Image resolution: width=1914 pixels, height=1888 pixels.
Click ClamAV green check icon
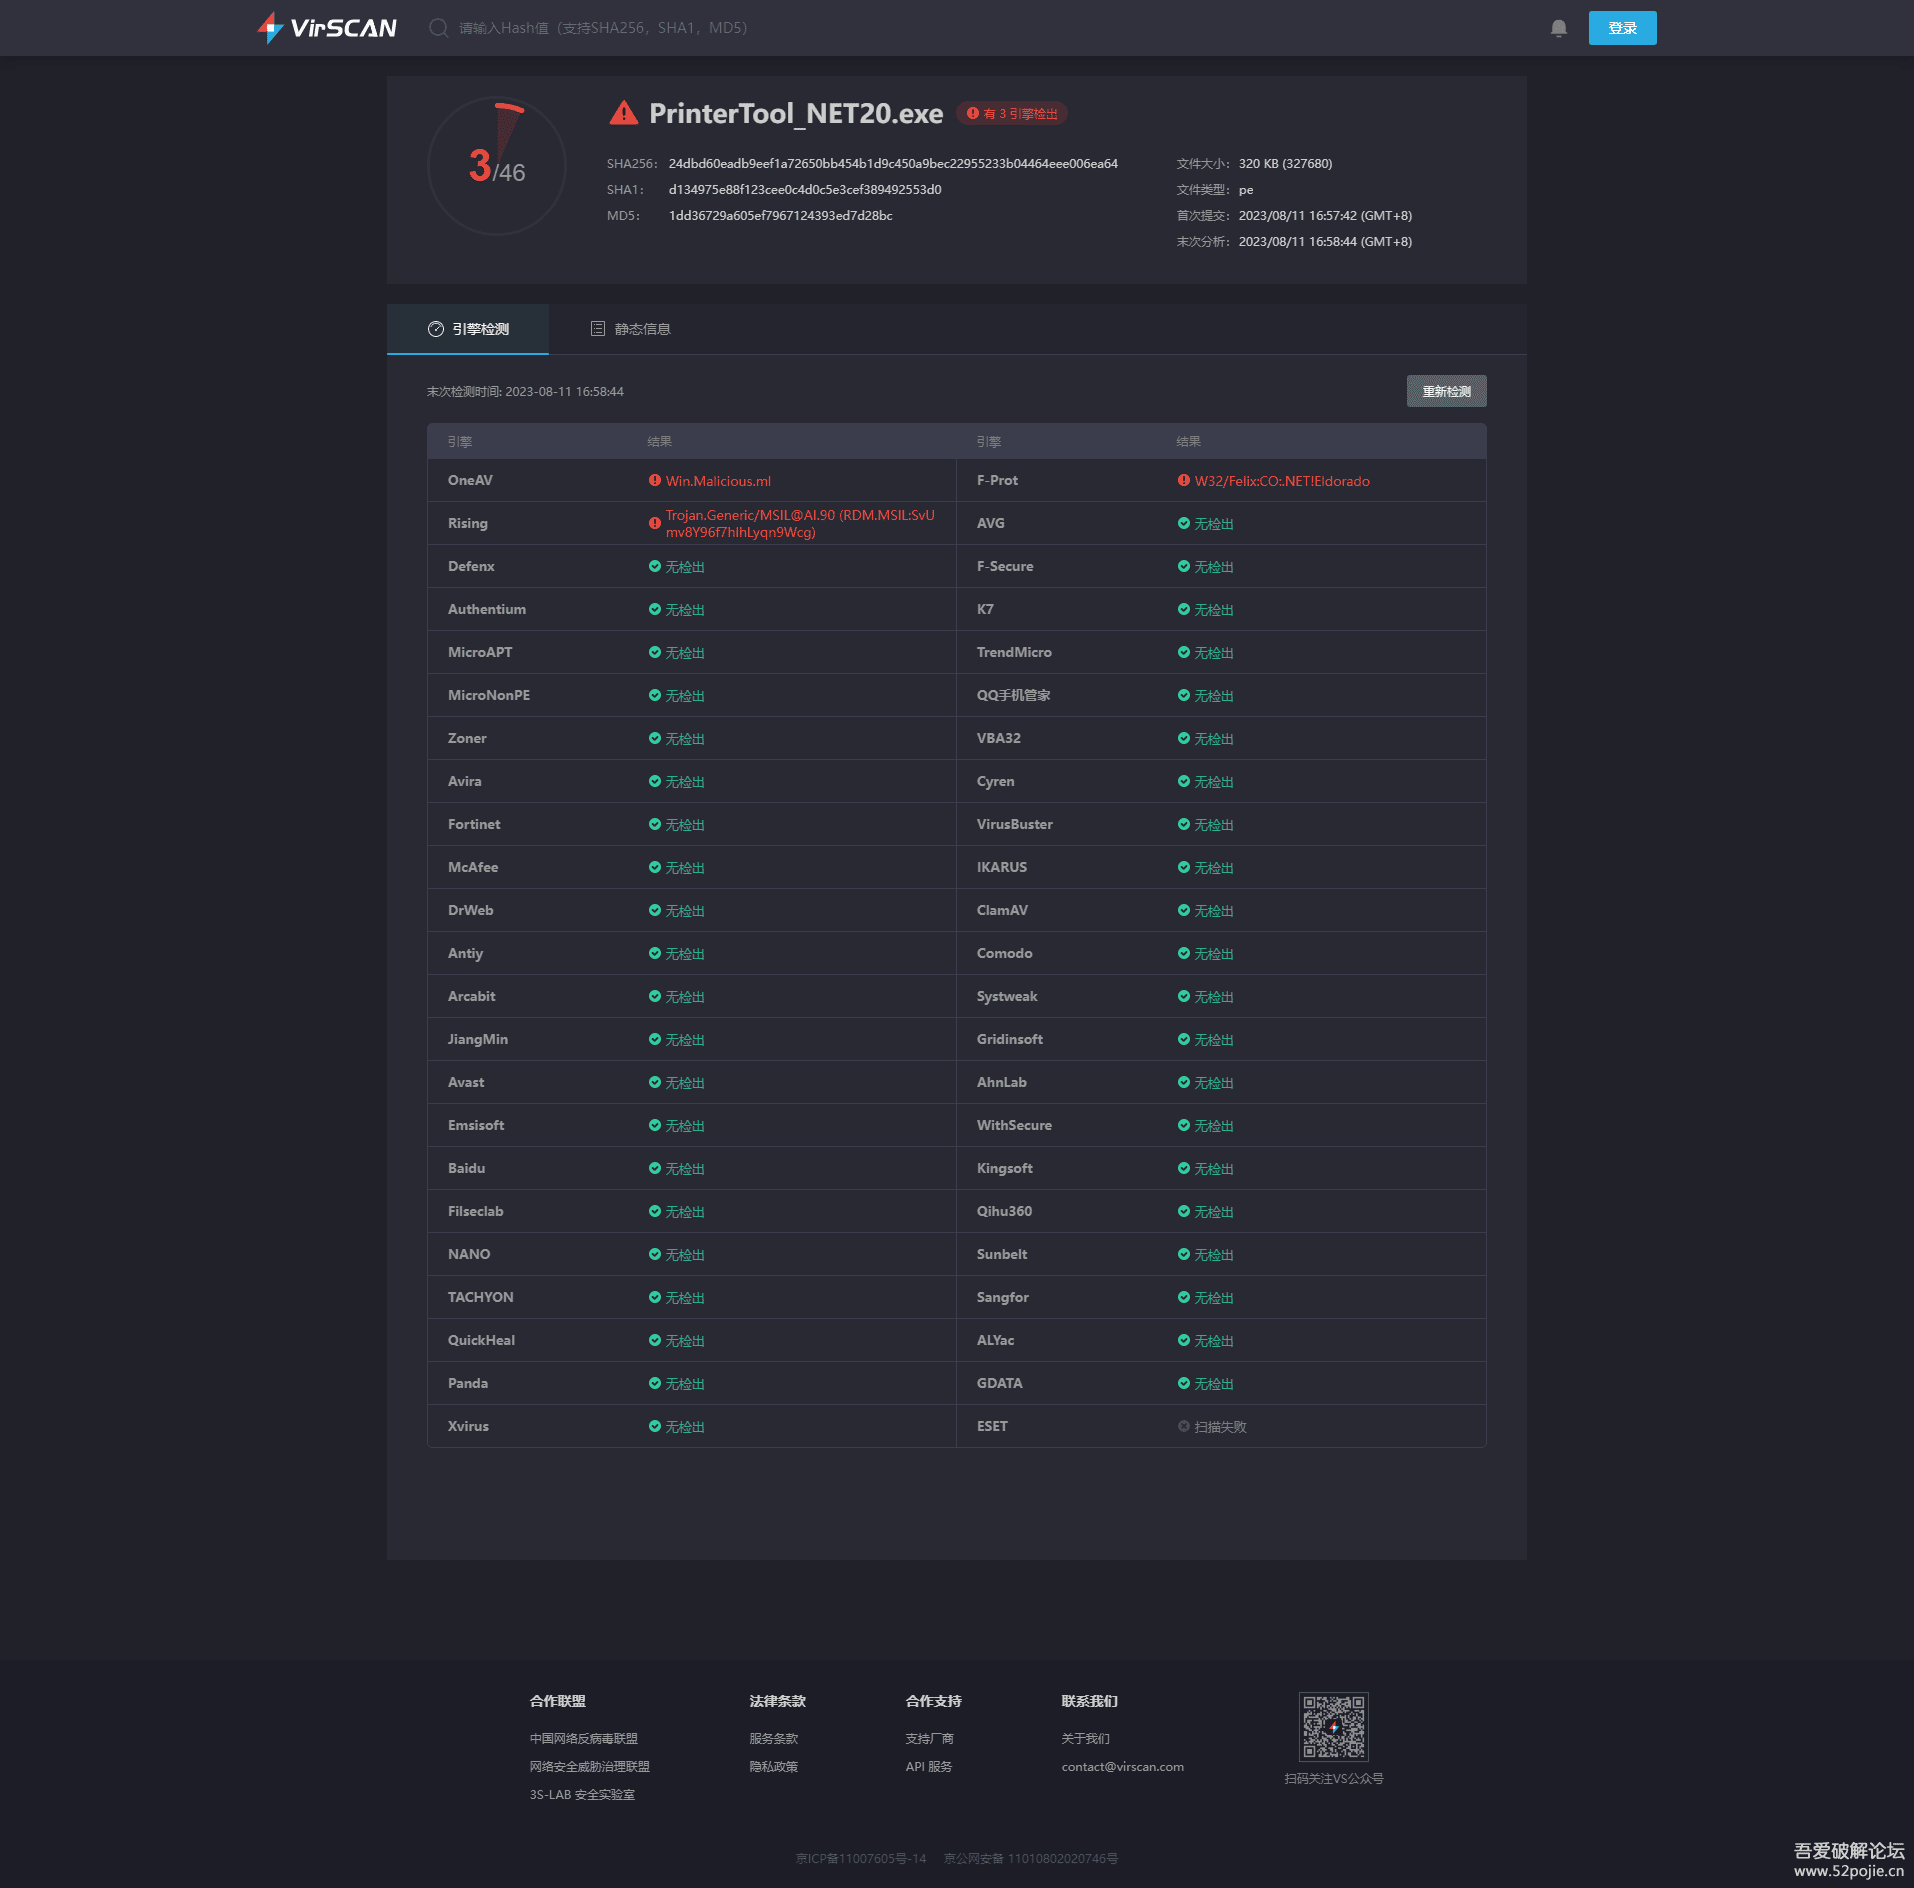point(1184,910)
